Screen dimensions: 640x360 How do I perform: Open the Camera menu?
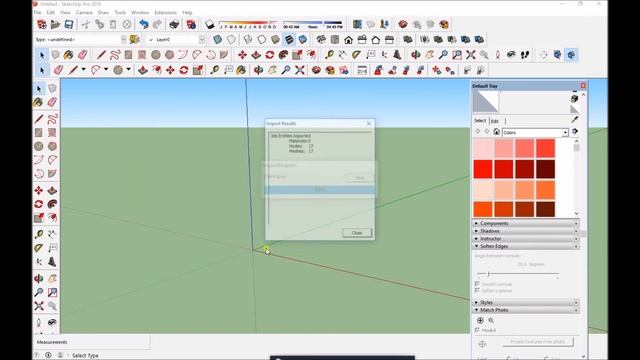pos(84,13)
